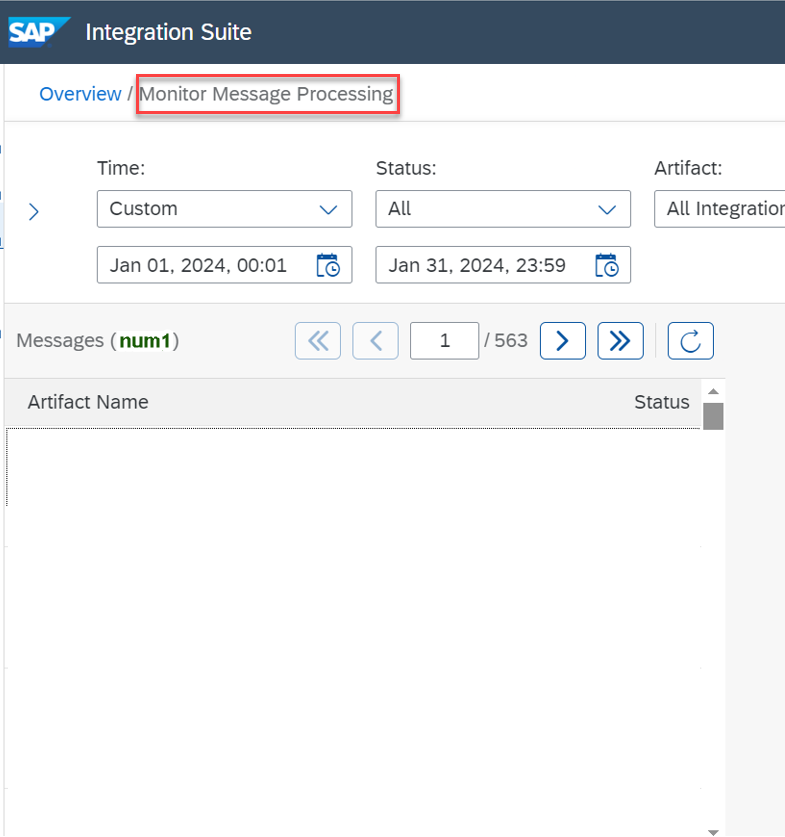Open calendar picker for the start date
785x837 pixels.
tap(328, 265)
